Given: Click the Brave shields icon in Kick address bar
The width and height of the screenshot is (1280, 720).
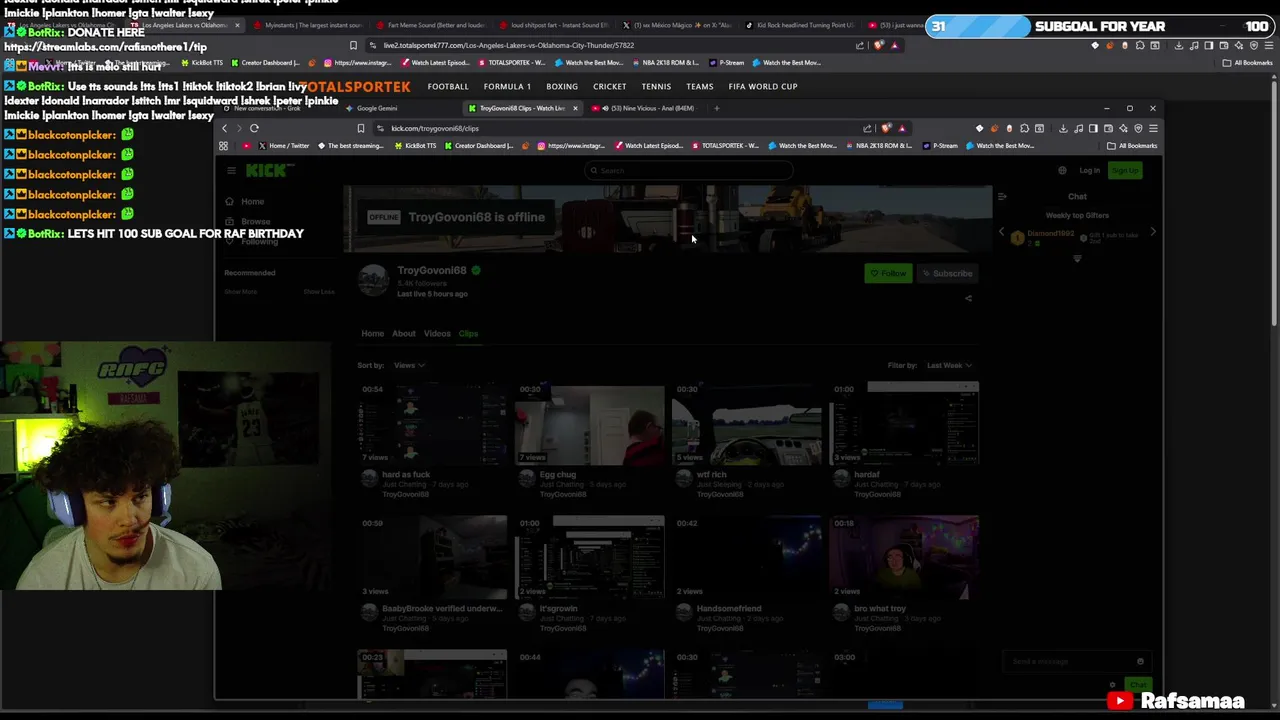Looking at the screenshot, I should pos(886,128).
